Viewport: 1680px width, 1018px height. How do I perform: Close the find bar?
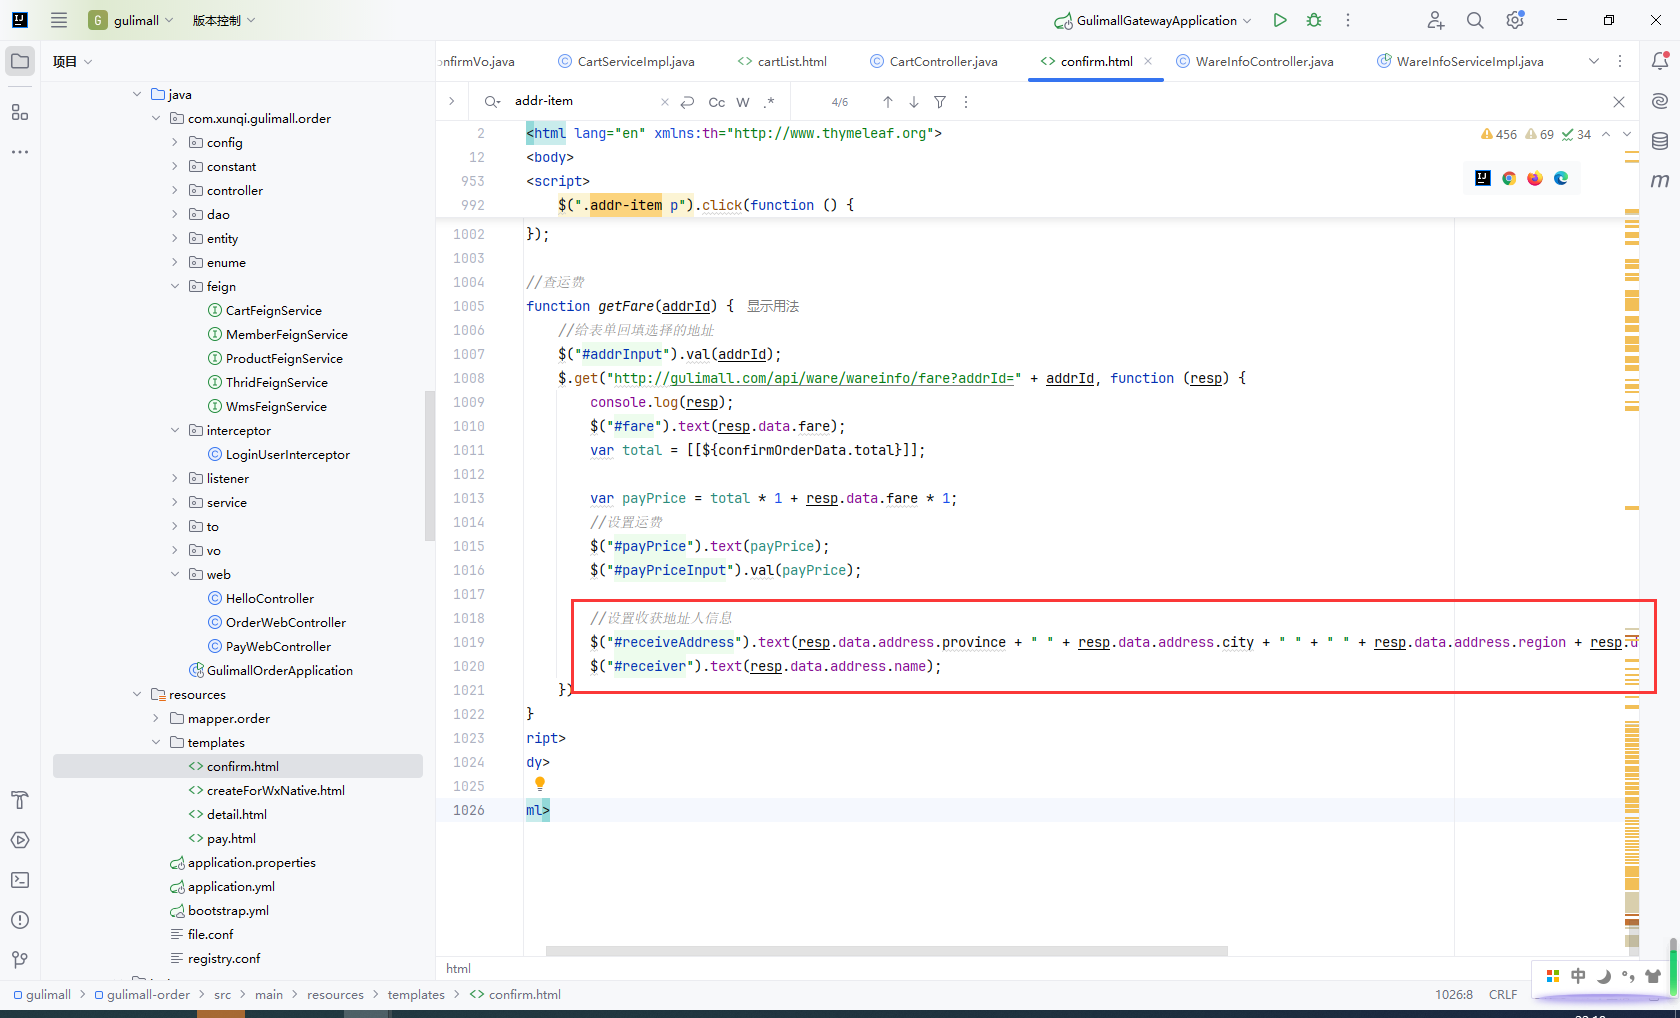(x=1619, y=102)
